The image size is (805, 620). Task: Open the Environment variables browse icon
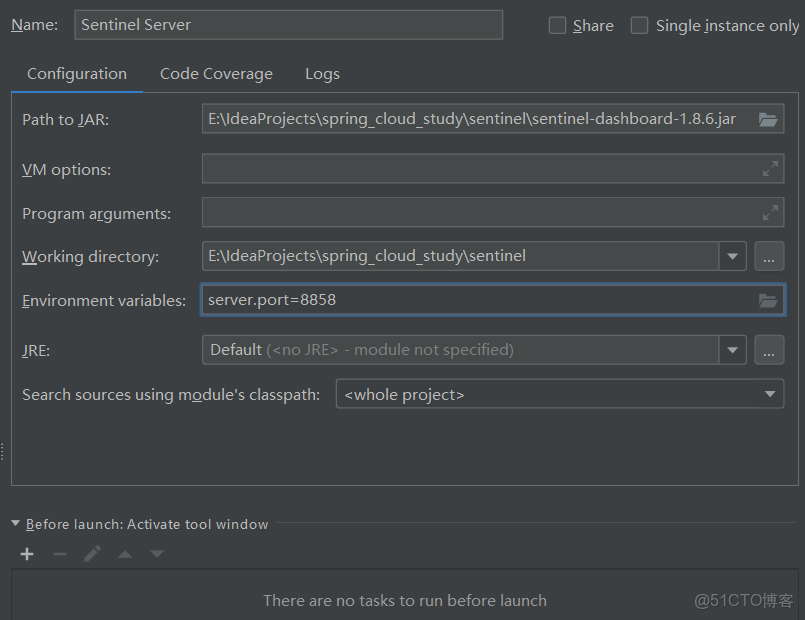coord(768,300)
